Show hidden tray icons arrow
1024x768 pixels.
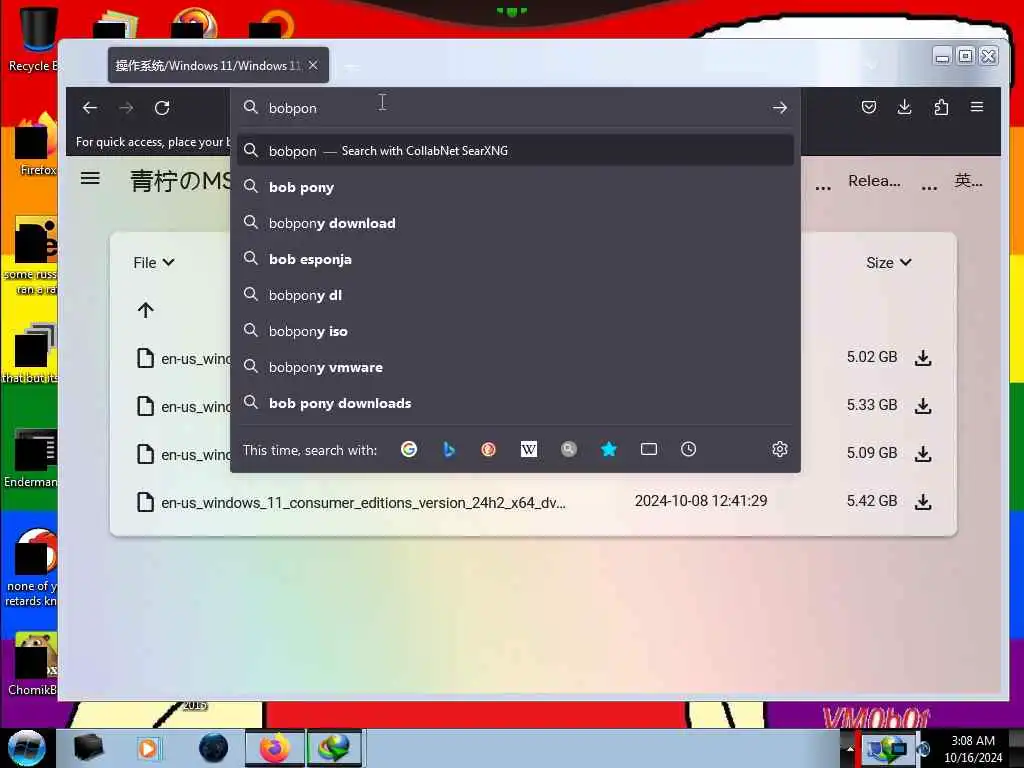850,748
